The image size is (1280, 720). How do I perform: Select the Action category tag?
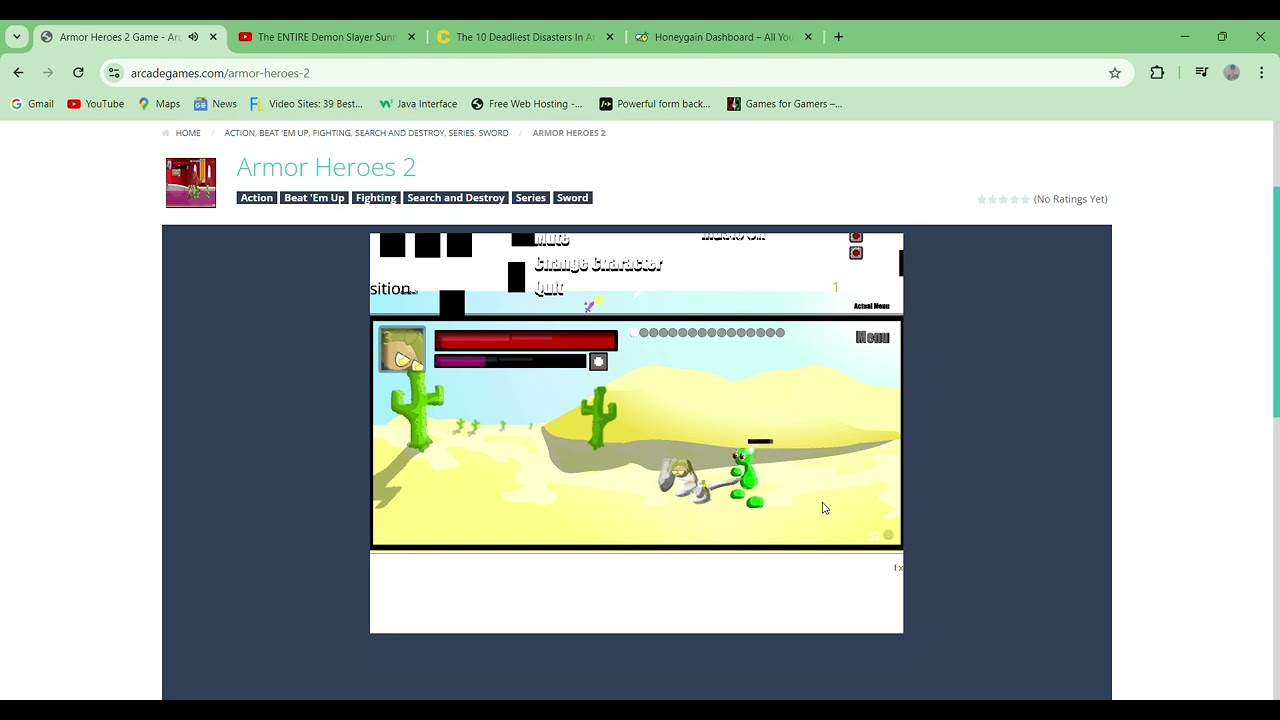pyautogui.click(x=256, y=198)
